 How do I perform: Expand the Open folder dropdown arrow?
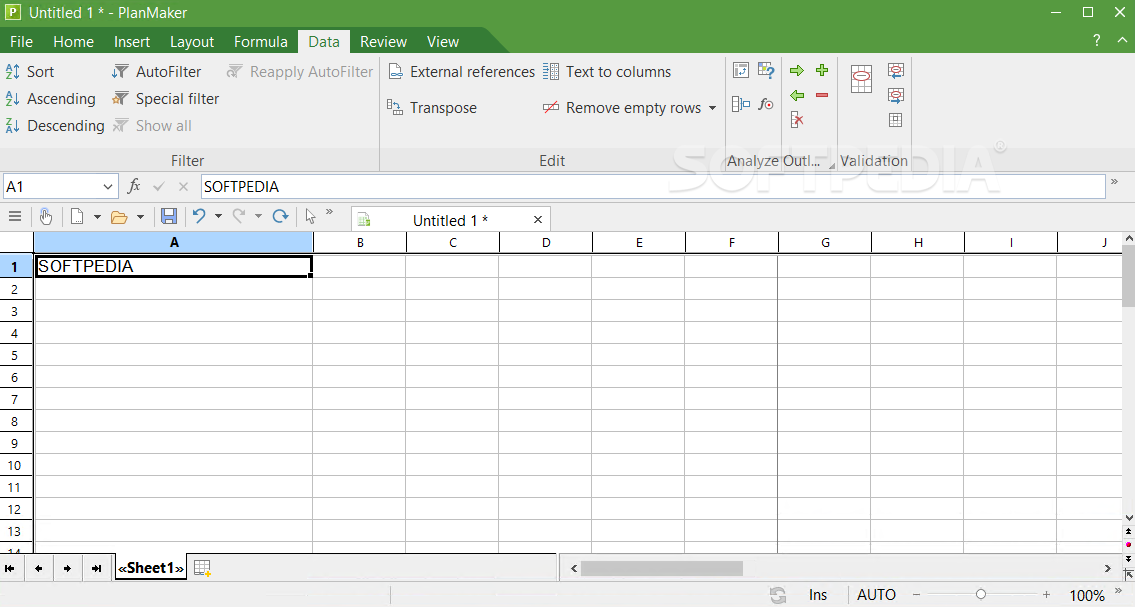tap(140, 216)
